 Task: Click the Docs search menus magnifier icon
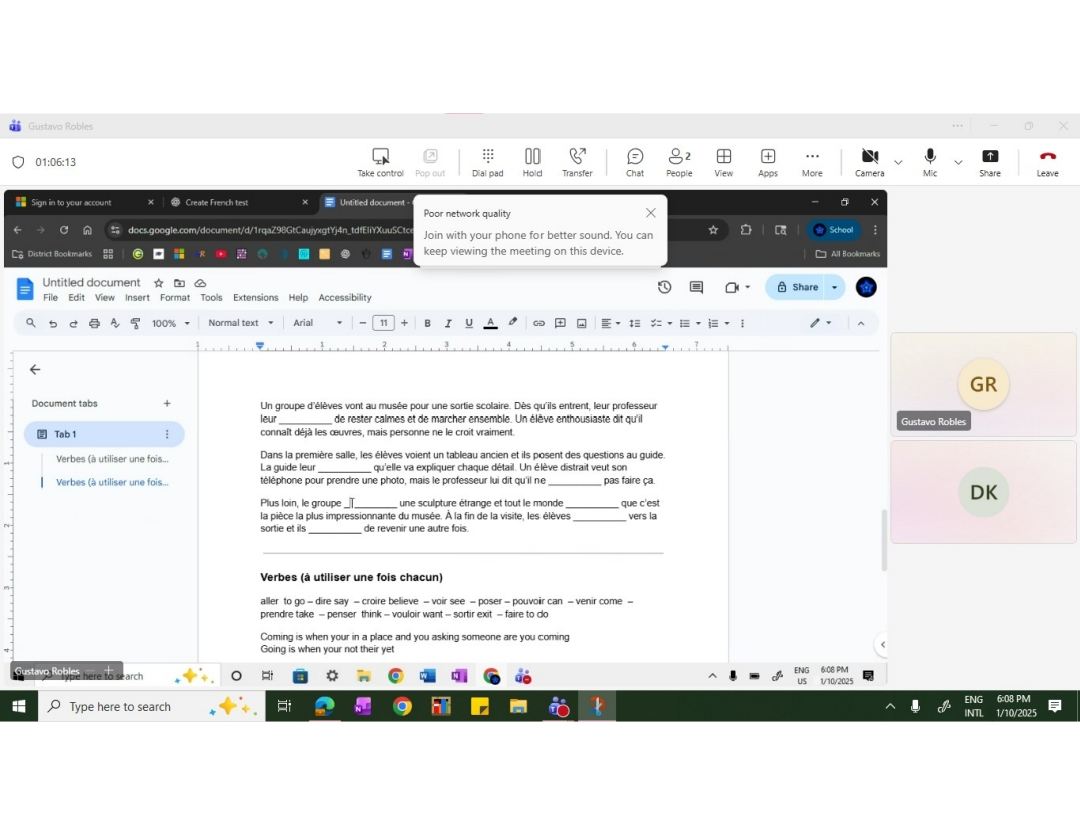coord(30,323)
